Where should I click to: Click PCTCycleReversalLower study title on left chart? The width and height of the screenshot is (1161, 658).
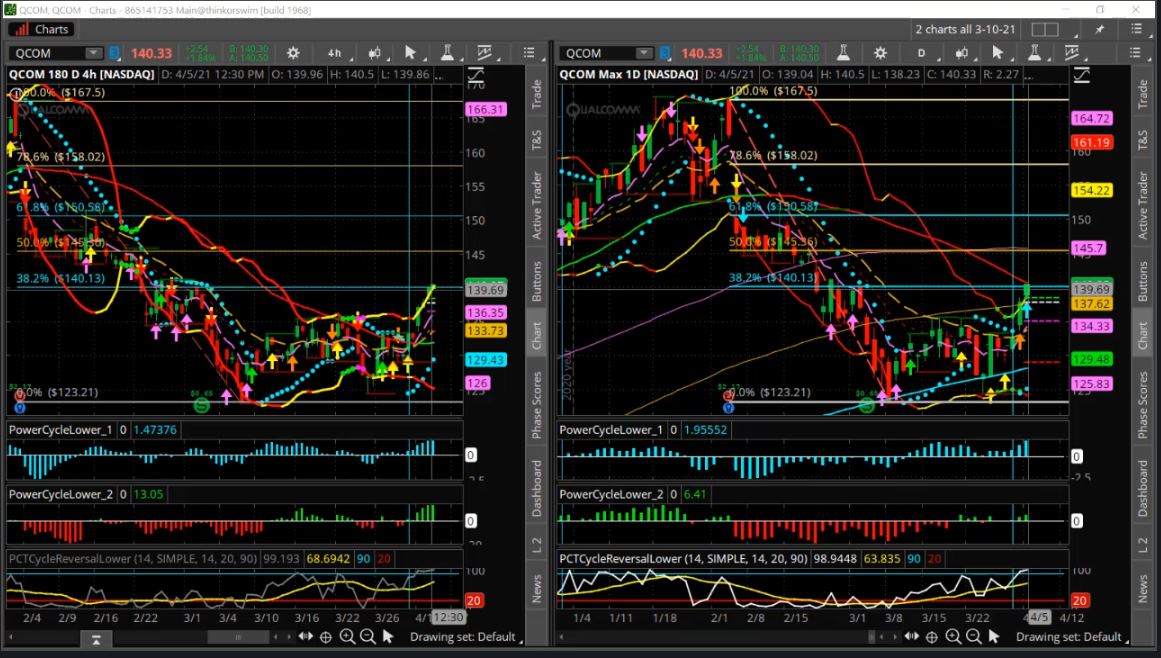pyautogui.click(x=133, y=559)
